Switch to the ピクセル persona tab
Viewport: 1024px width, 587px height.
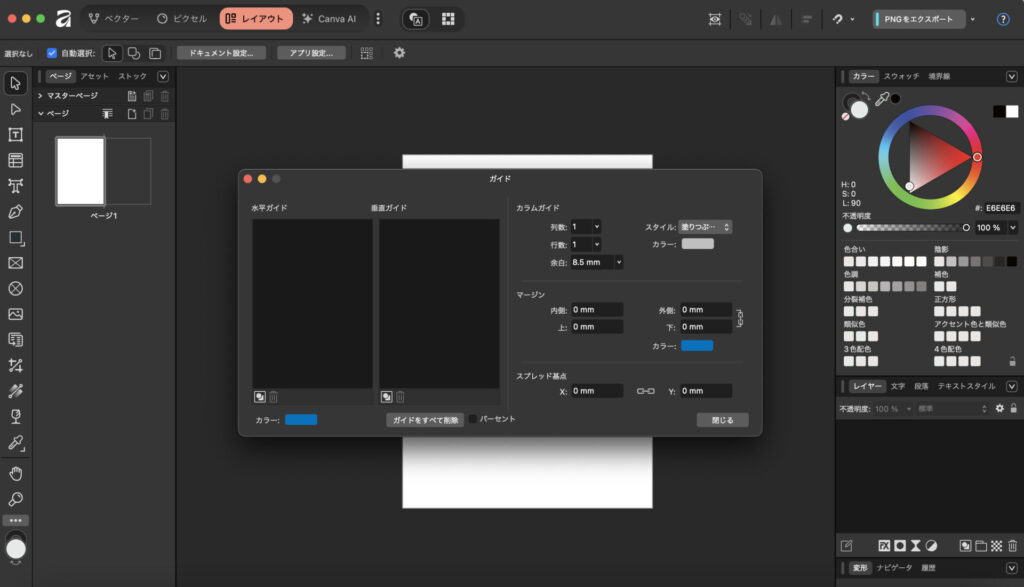coord(182,19)
